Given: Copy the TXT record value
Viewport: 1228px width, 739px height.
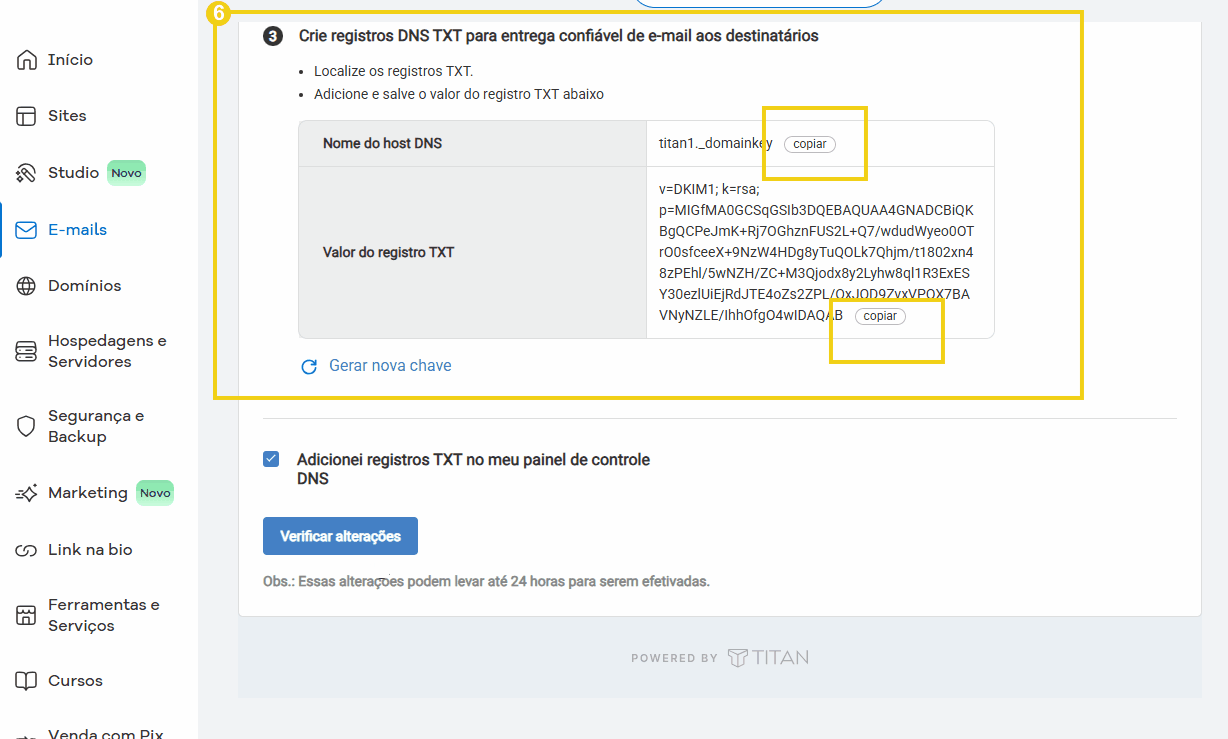Looking at the screenshot, I should (879, 315).
